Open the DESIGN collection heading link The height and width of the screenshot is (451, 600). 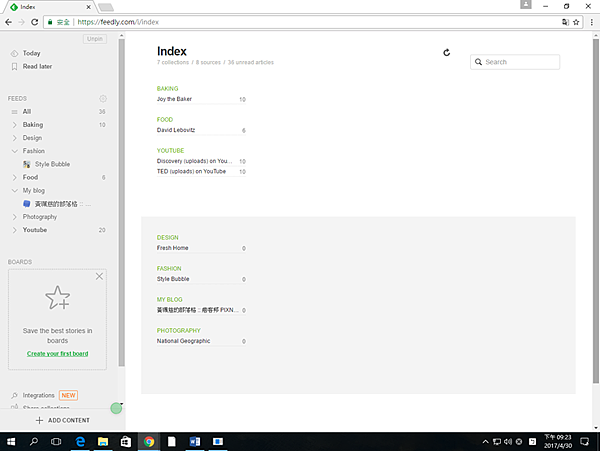(x=167, y=238)
